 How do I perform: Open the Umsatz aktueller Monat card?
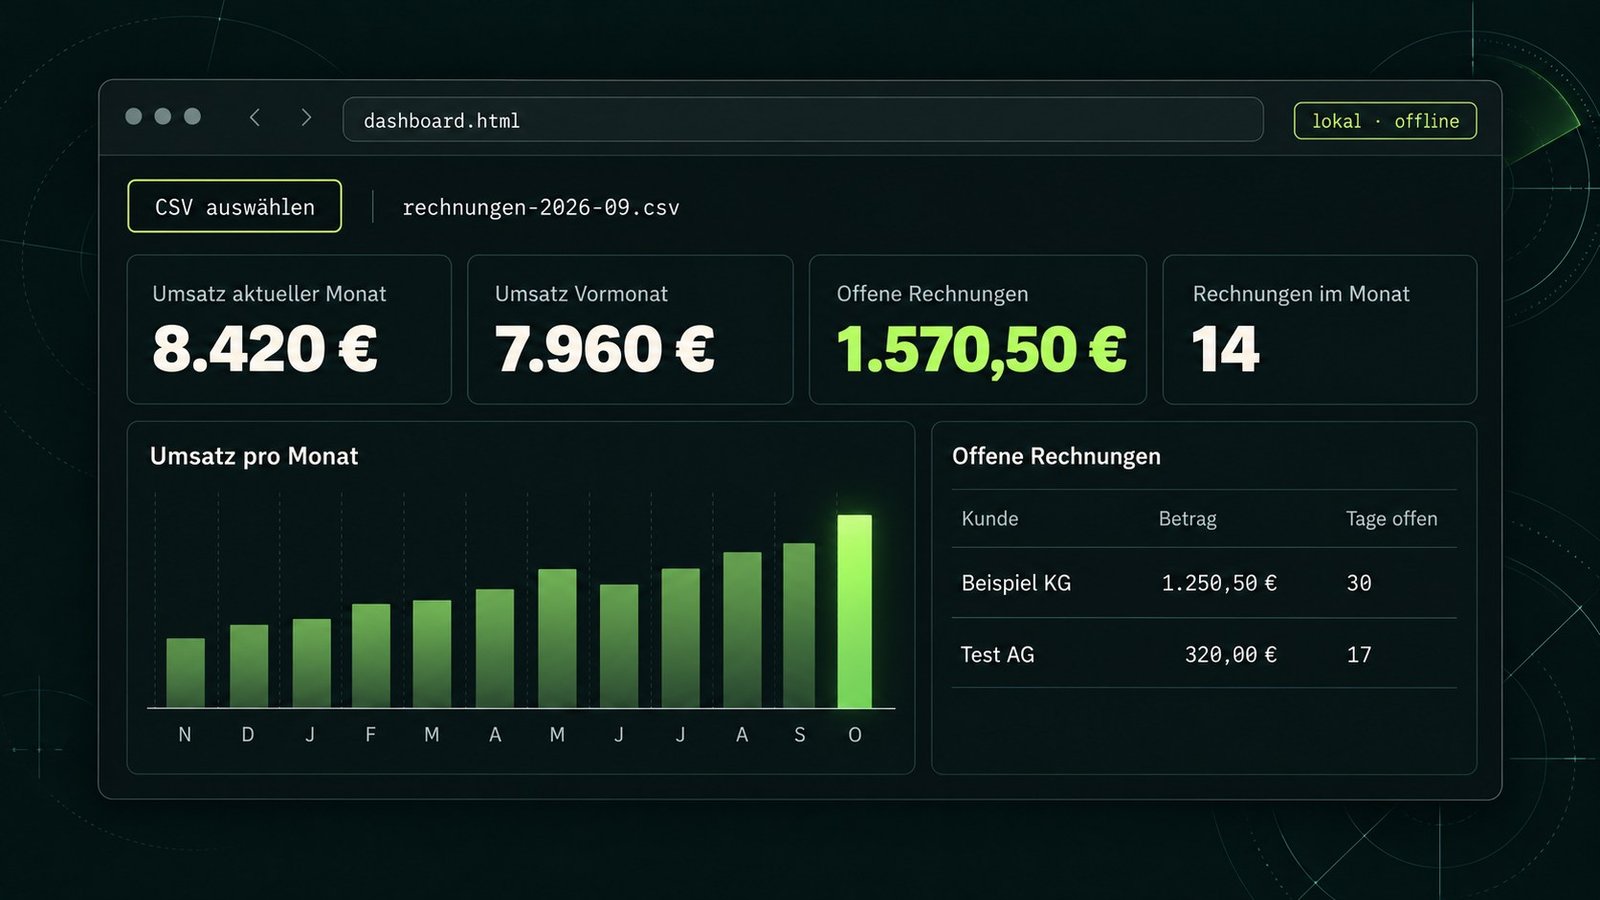coord(289,330)
